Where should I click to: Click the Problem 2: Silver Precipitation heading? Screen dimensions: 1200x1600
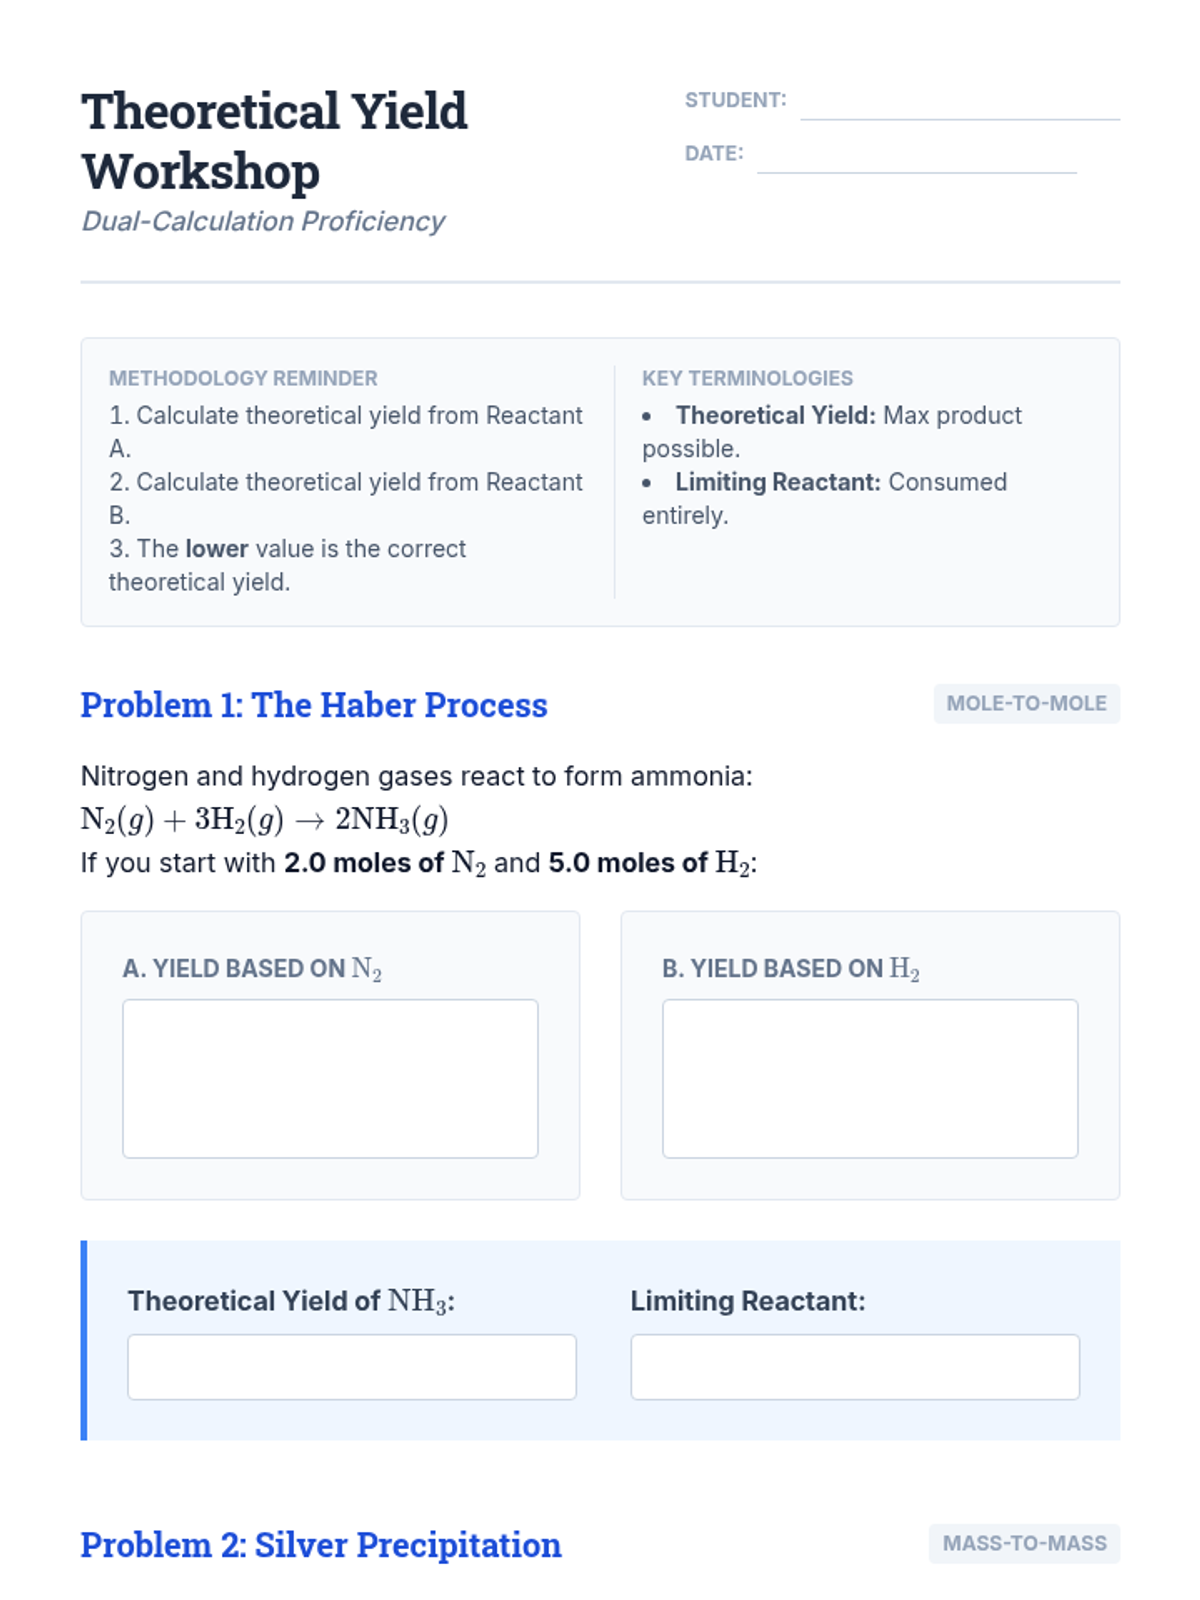[x=321, y=1545]
